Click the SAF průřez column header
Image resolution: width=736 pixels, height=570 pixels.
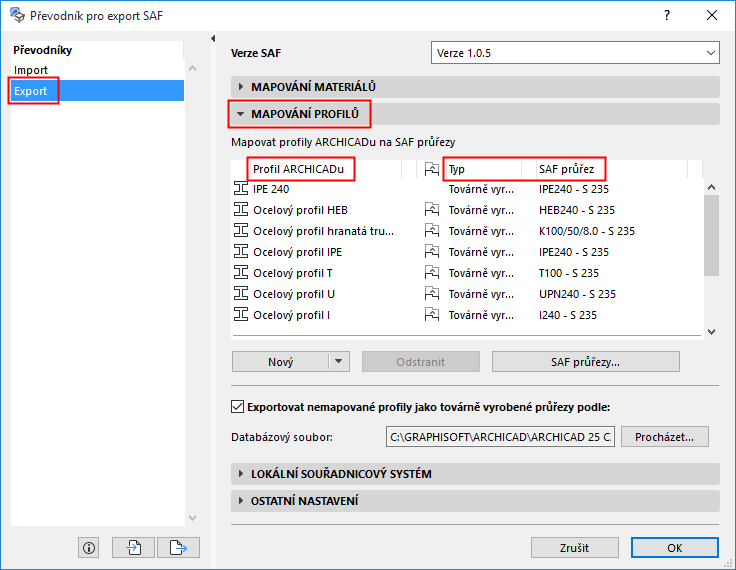tap(611, 169)
